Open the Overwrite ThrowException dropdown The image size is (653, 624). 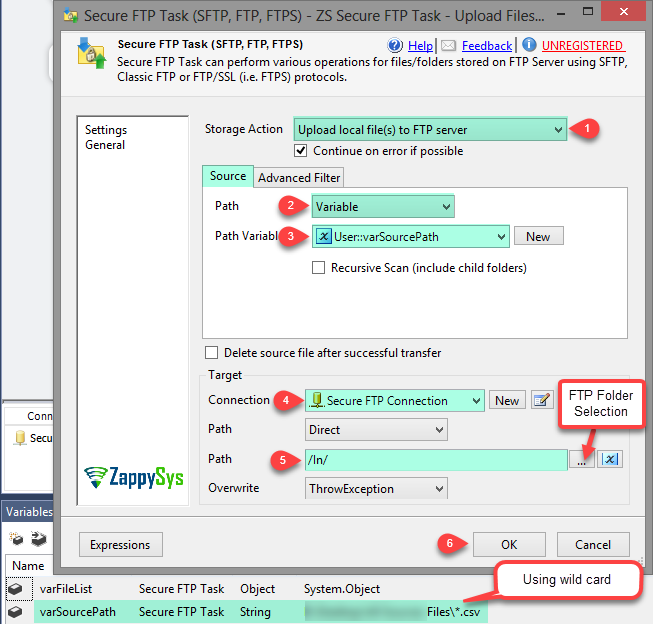(x=376, y=488)
